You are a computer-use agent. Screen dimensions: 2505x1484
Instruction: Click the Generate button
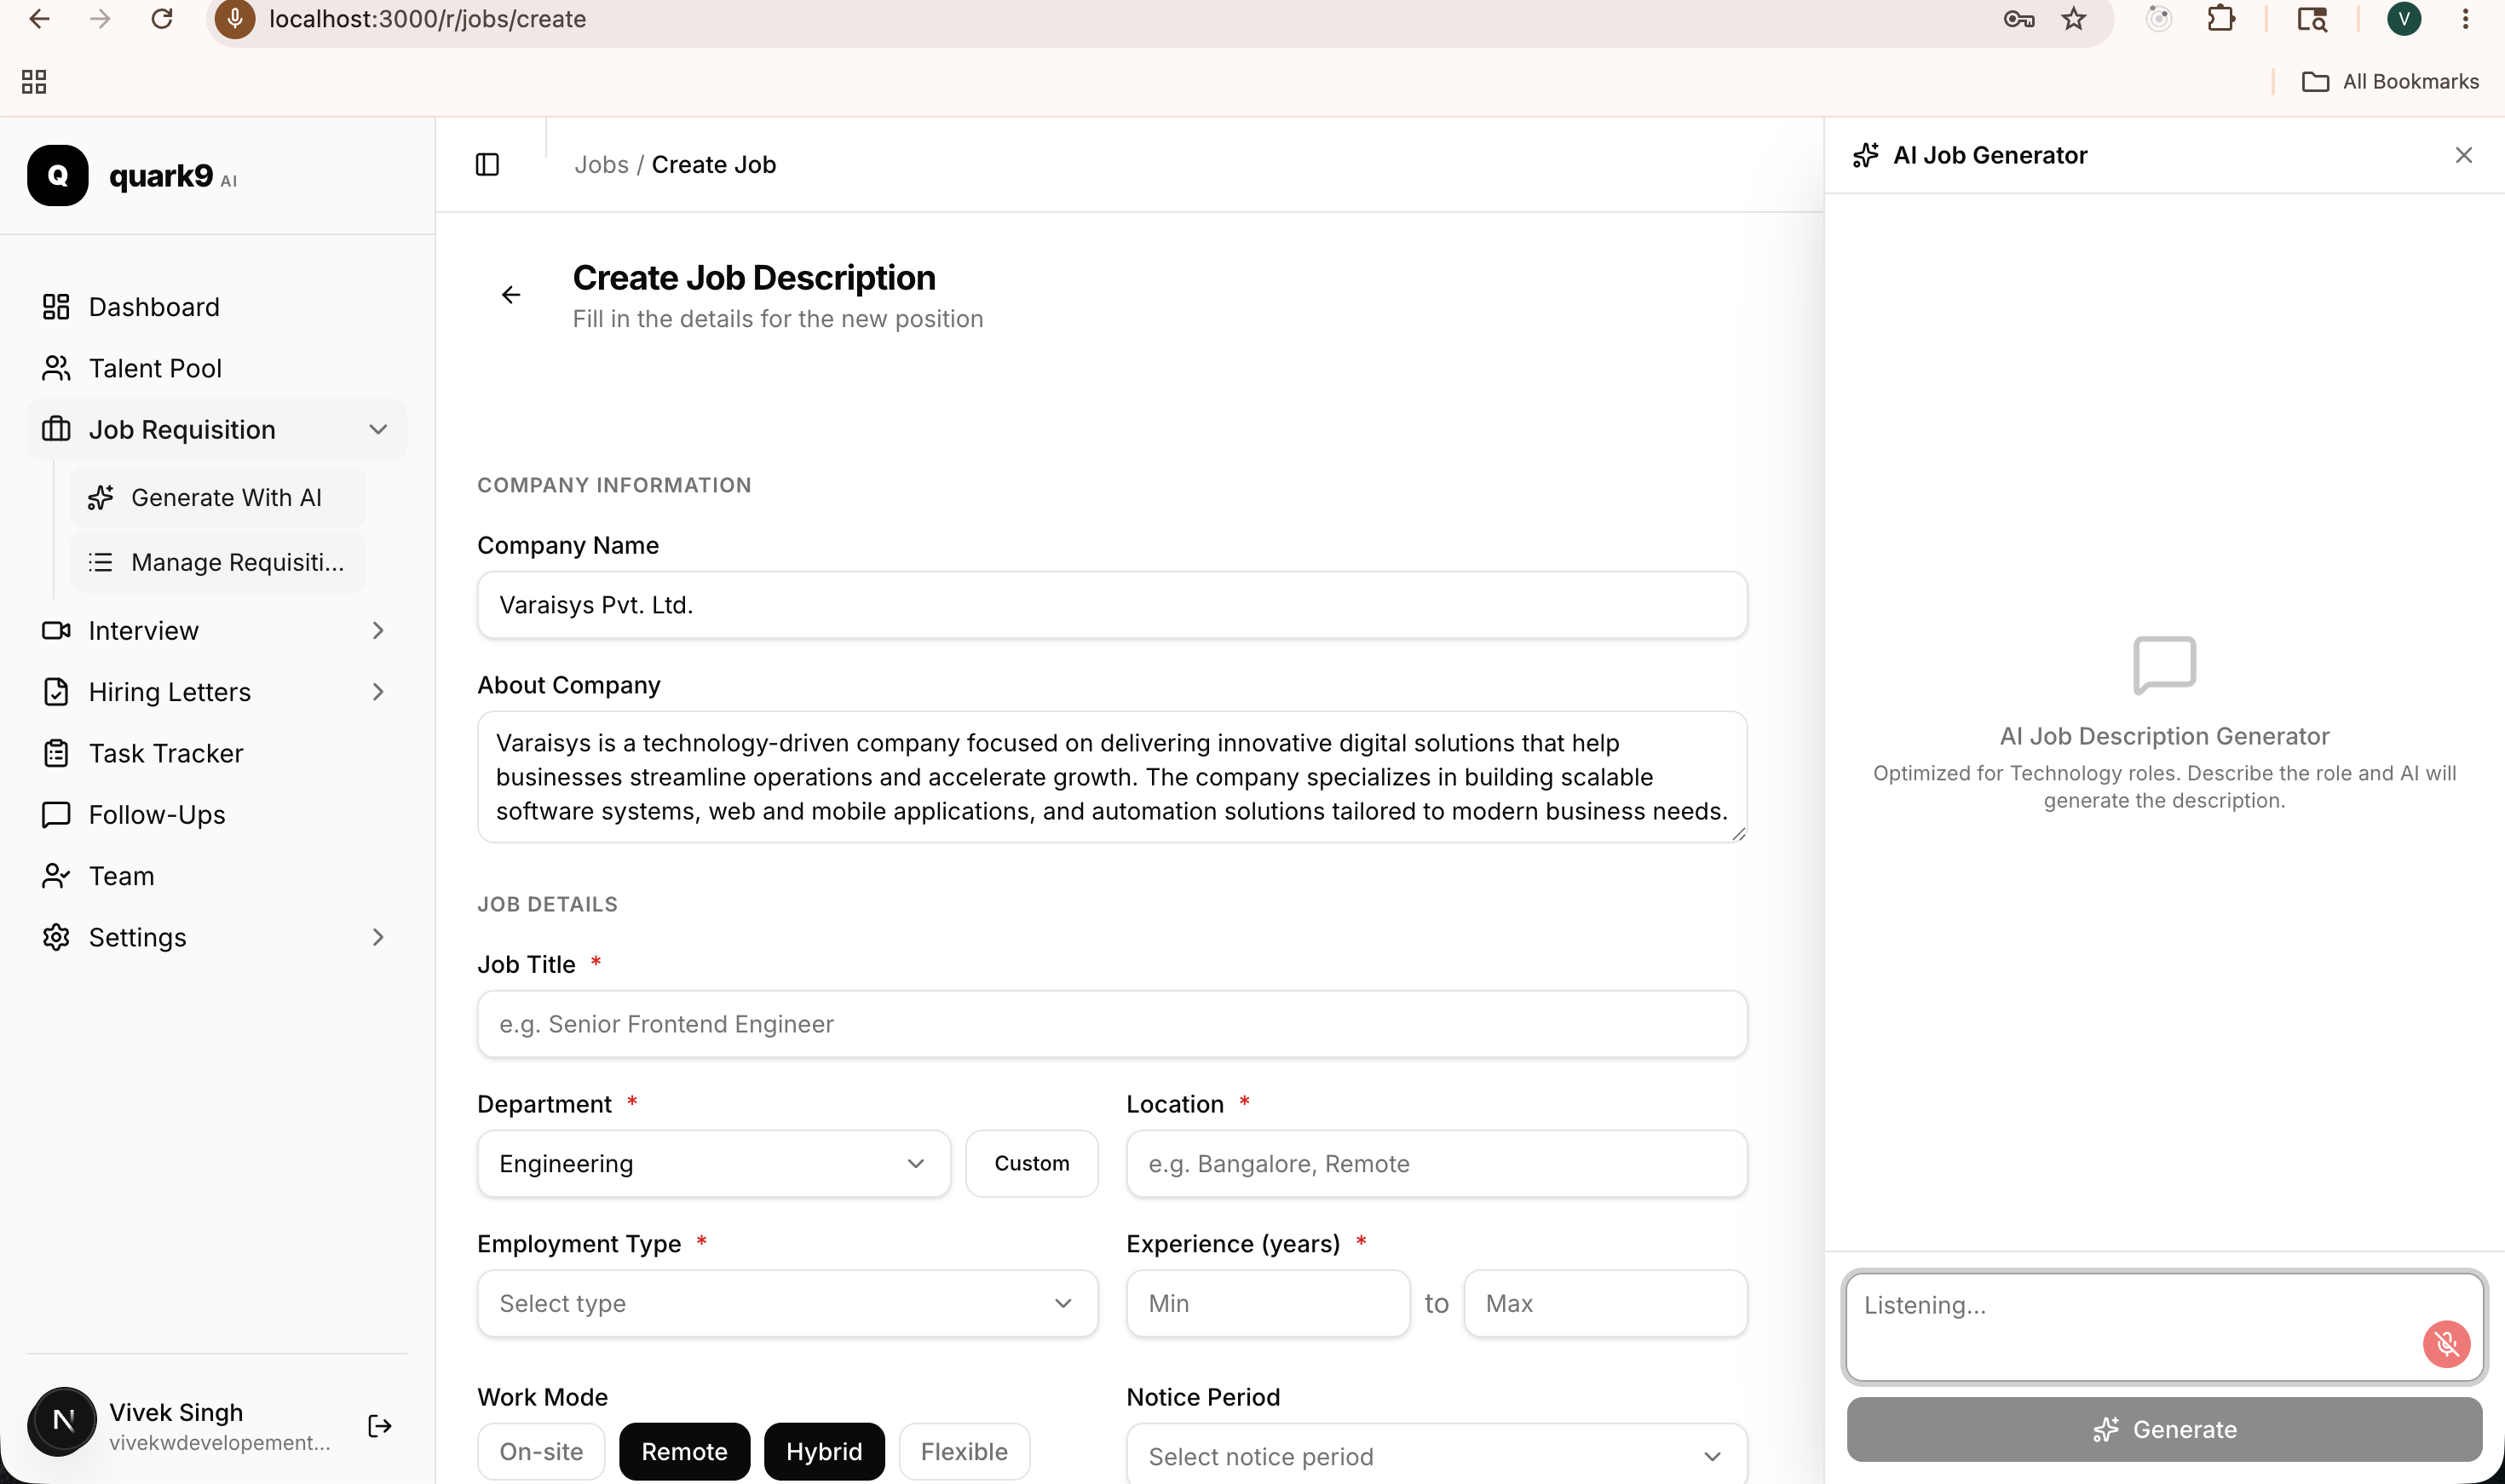pos(2164,1429)
